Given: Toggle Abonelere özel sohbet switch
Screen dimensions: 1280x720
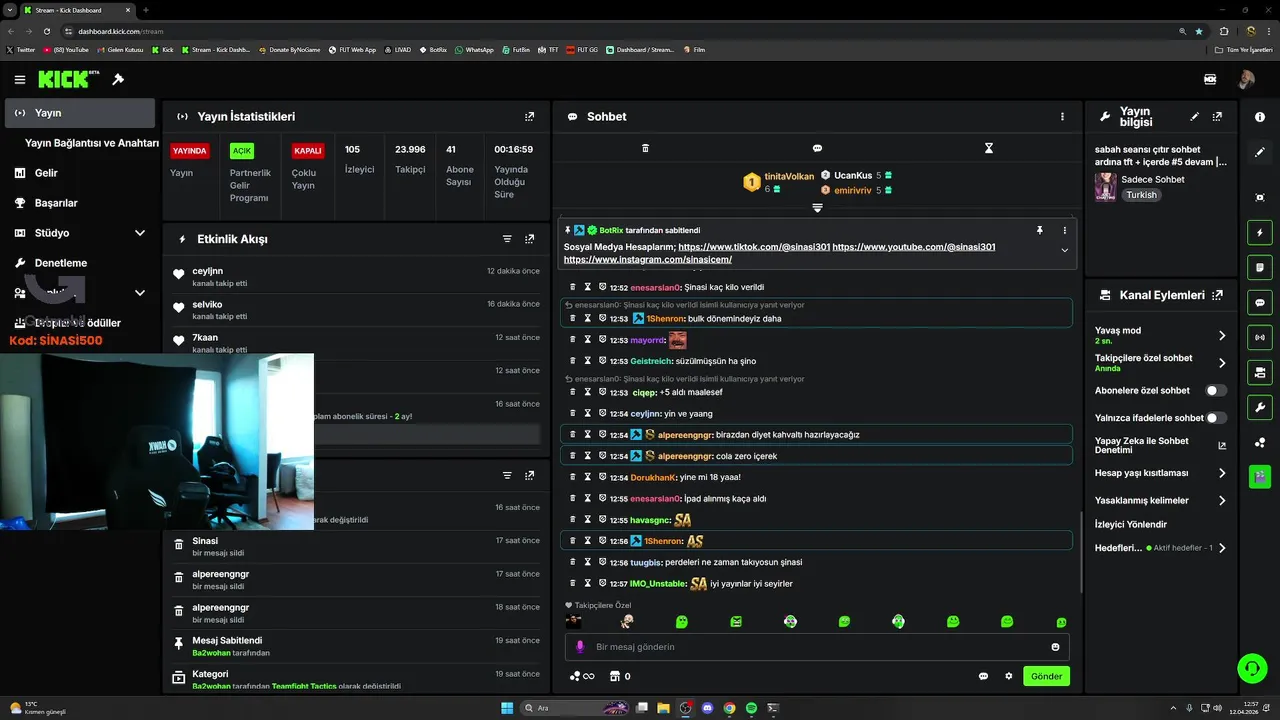Looking at the screenshot, I should pyautogui.click(x=1216, y=391).
